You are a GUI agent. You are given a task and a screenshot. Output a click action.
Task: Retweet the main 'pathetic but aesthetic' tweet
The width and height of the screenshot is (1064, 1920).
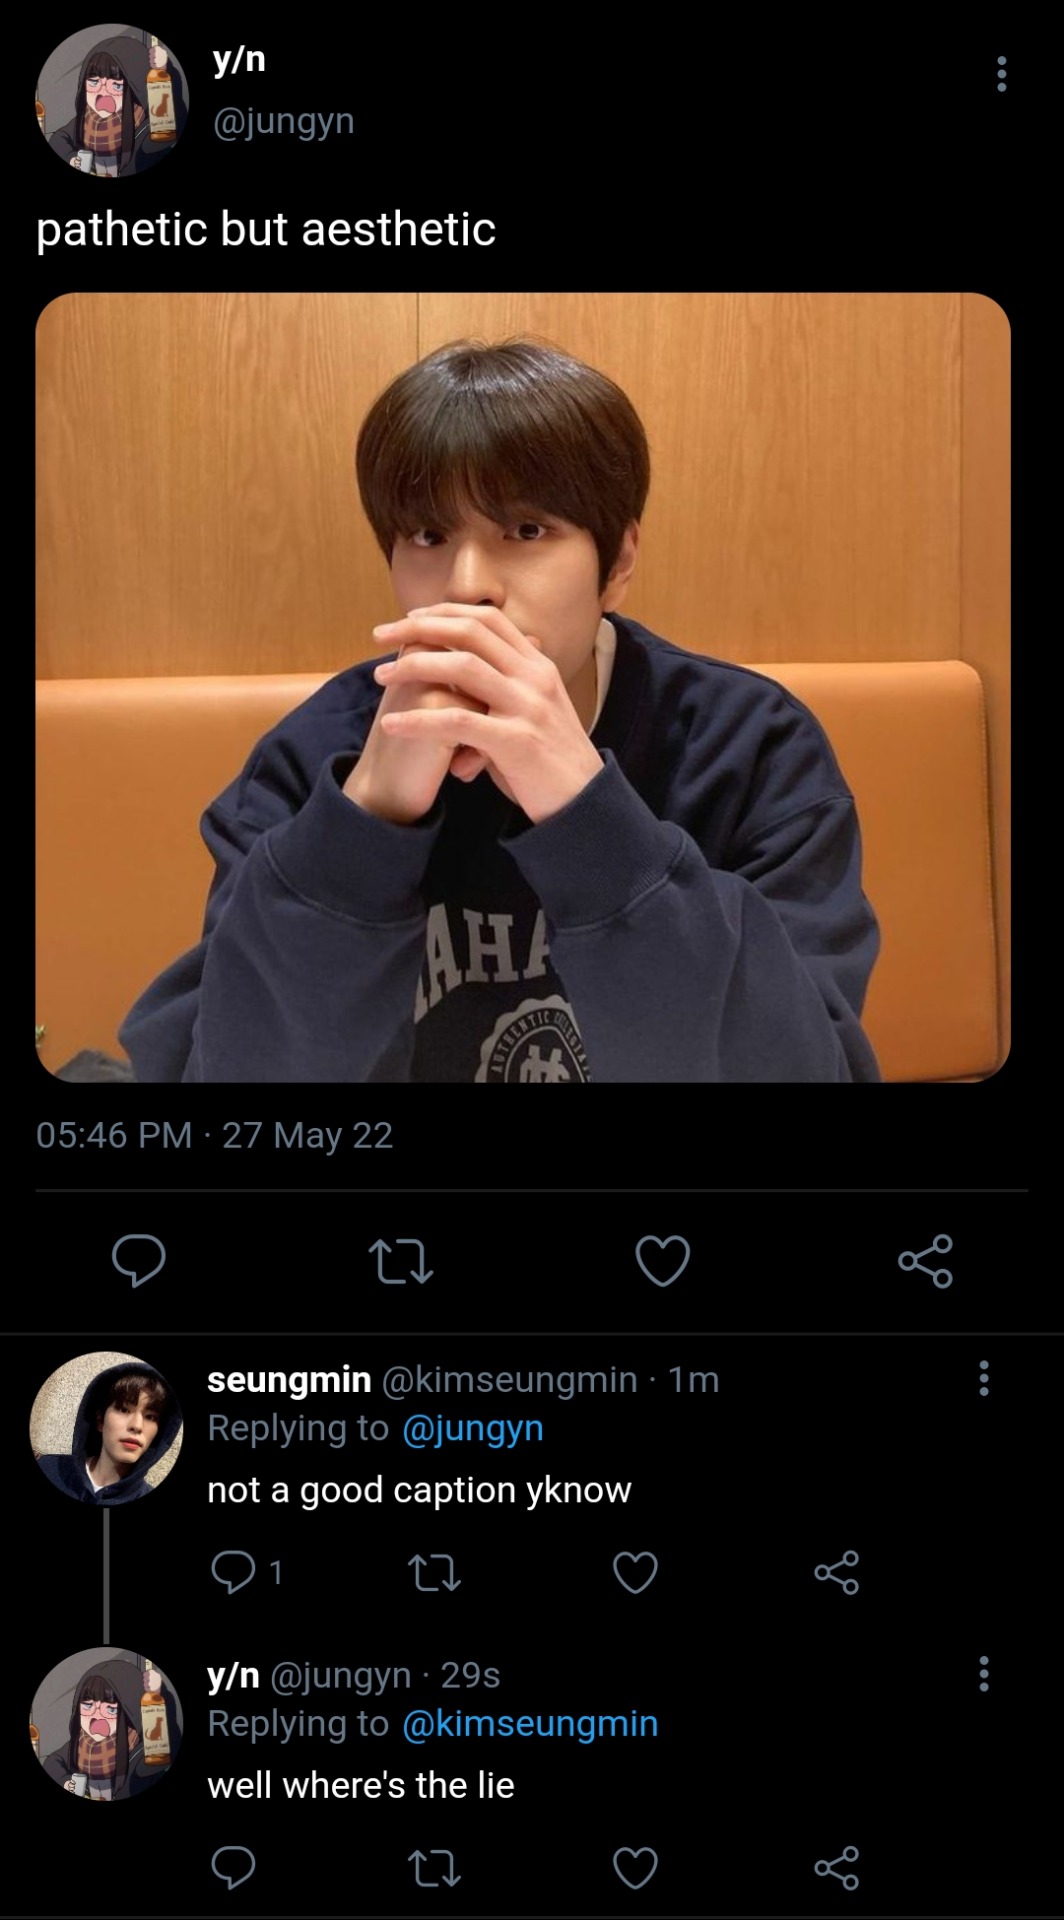[400, 1260]
